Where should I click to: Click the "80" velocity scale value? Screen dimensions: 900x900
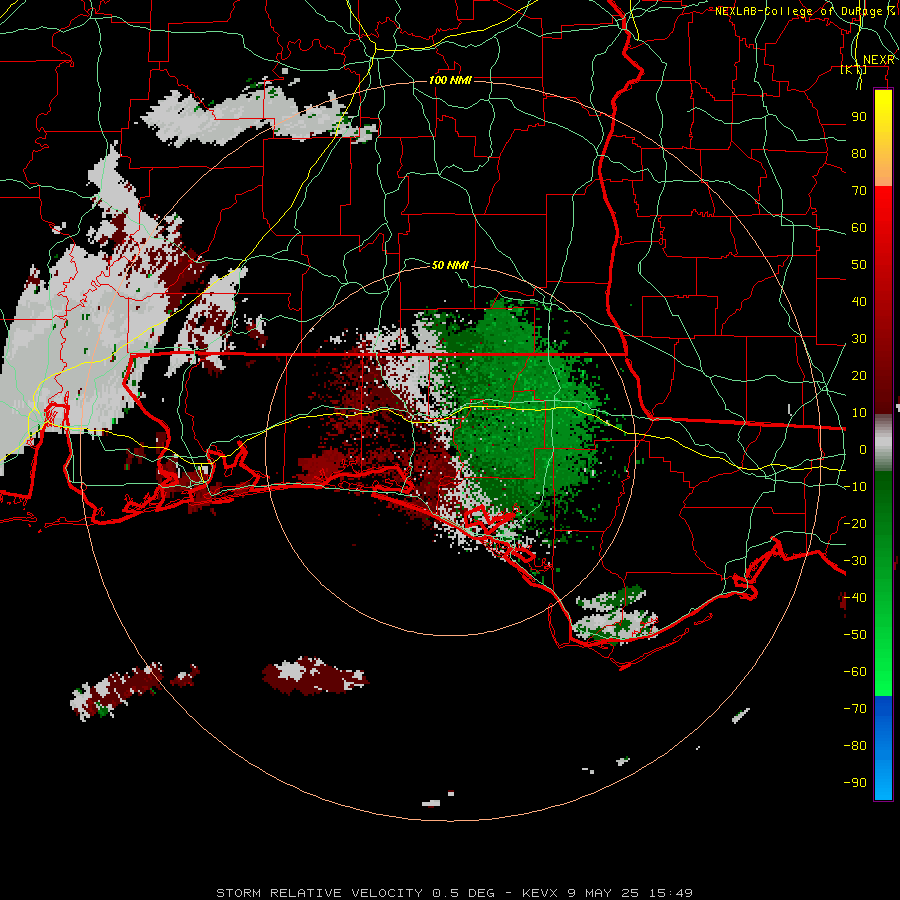point(859,154)
